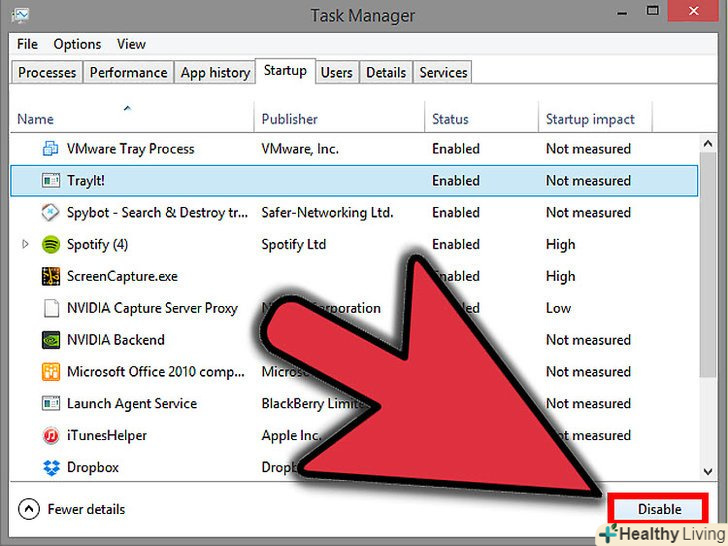Click the scrollbar up arrow

tap(708, 143)
